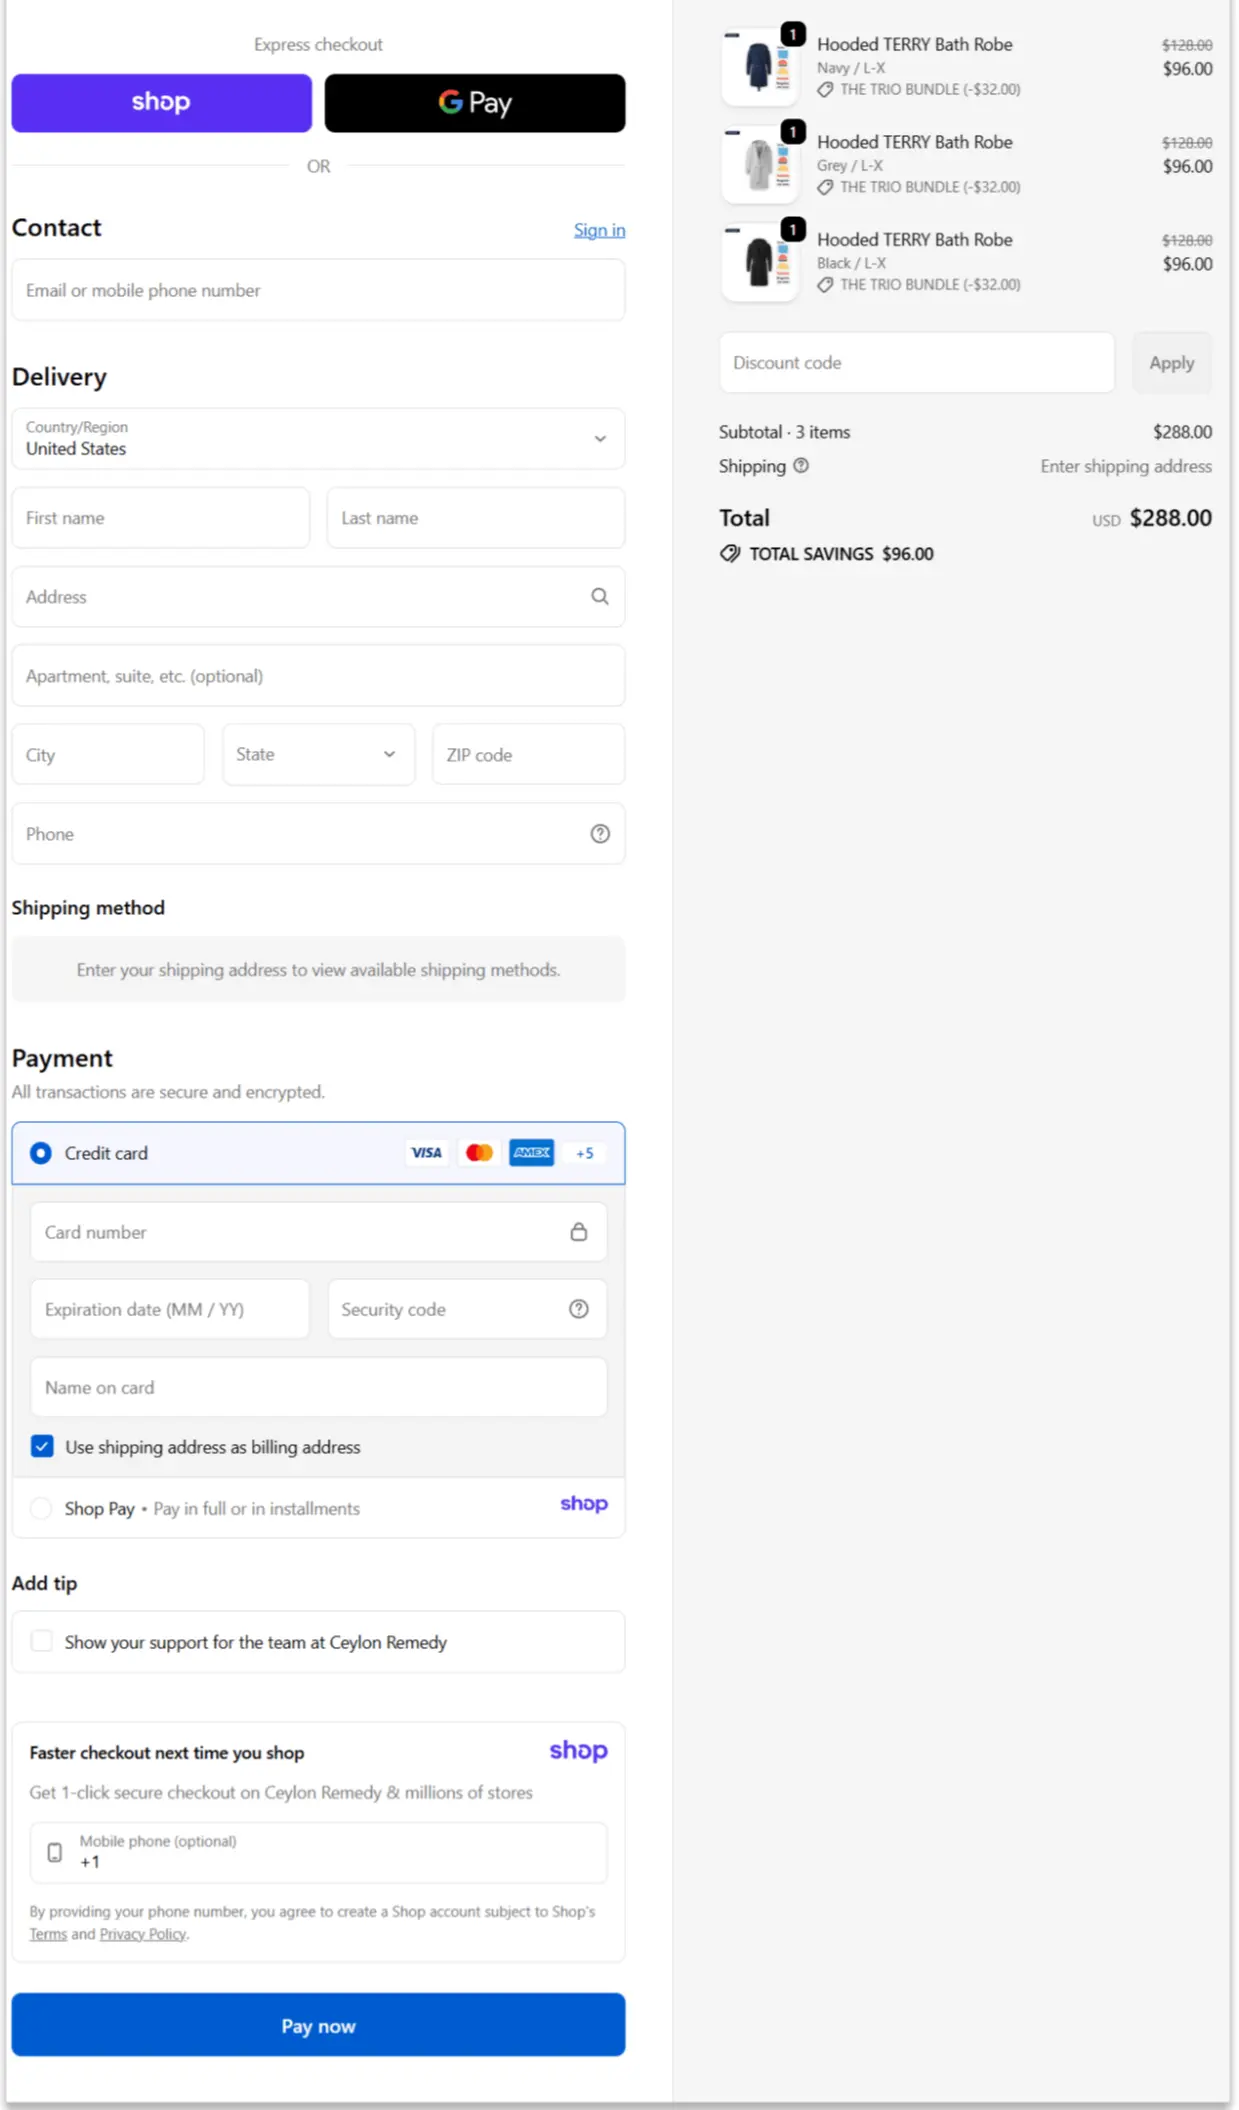Viewport: 1239px width, 2110px height.
Task: Click the Security code help icon
Action: click(579, 1309)
